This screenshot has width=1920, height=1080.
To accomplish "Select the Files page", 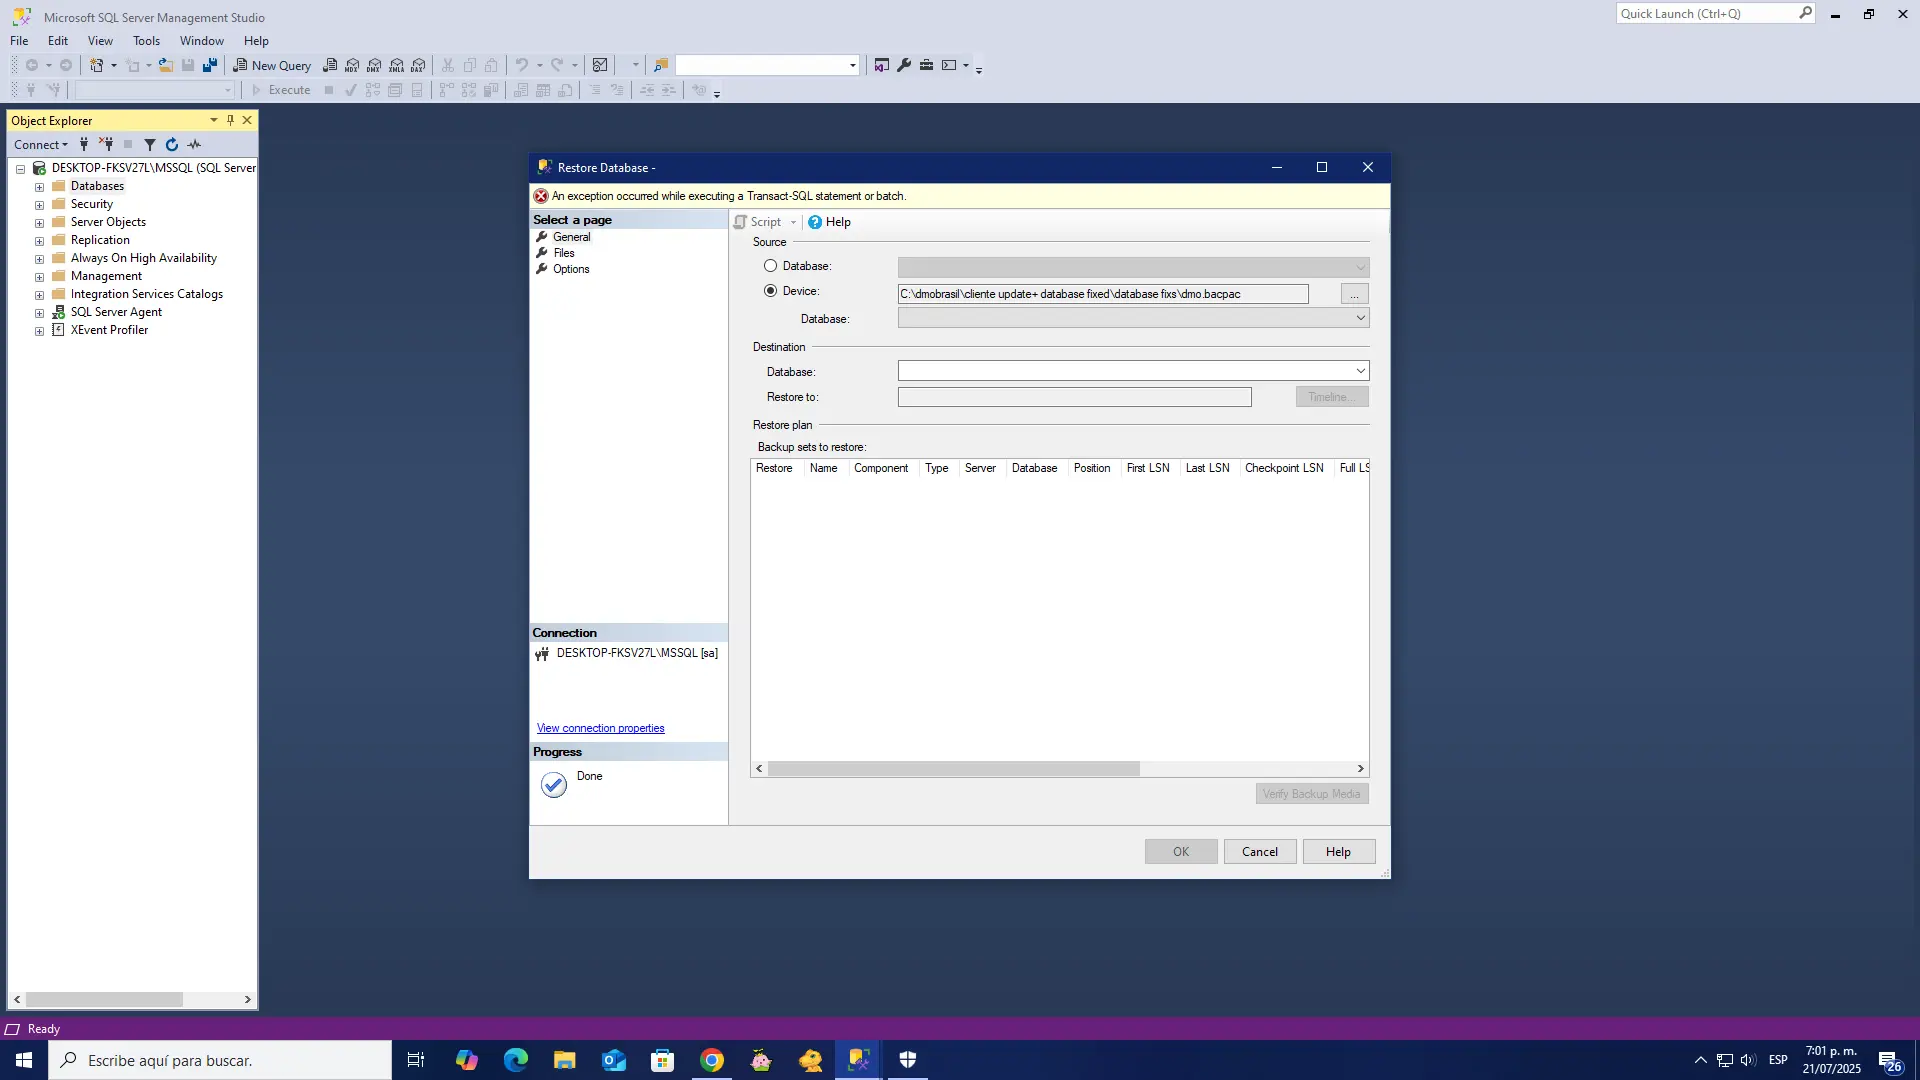I will click(x=564, y=253).
